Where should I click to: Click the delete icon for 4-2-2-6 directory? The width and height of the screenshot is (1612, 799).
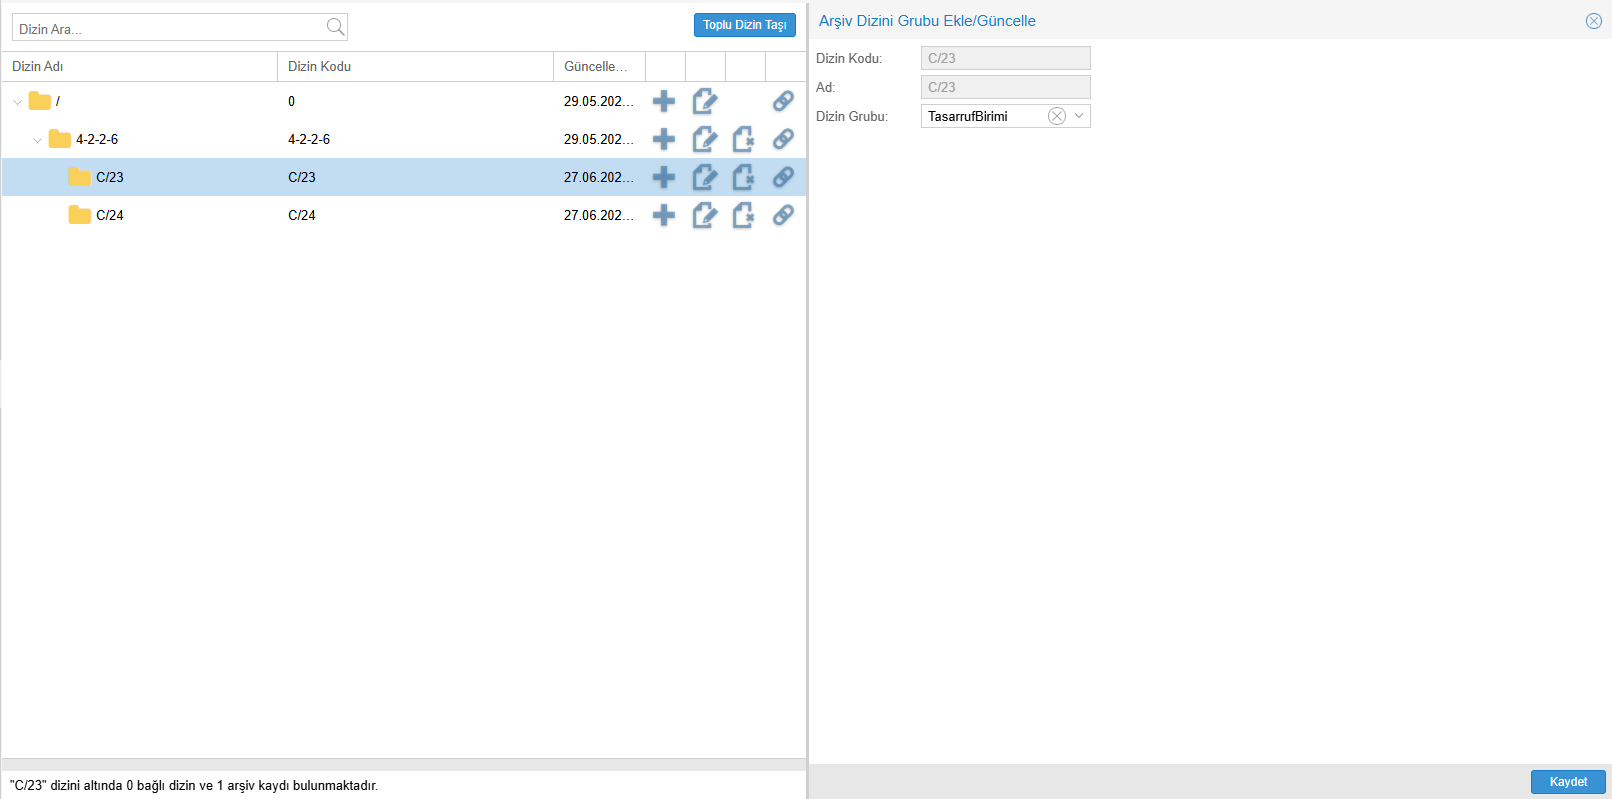tap(743, 139)
